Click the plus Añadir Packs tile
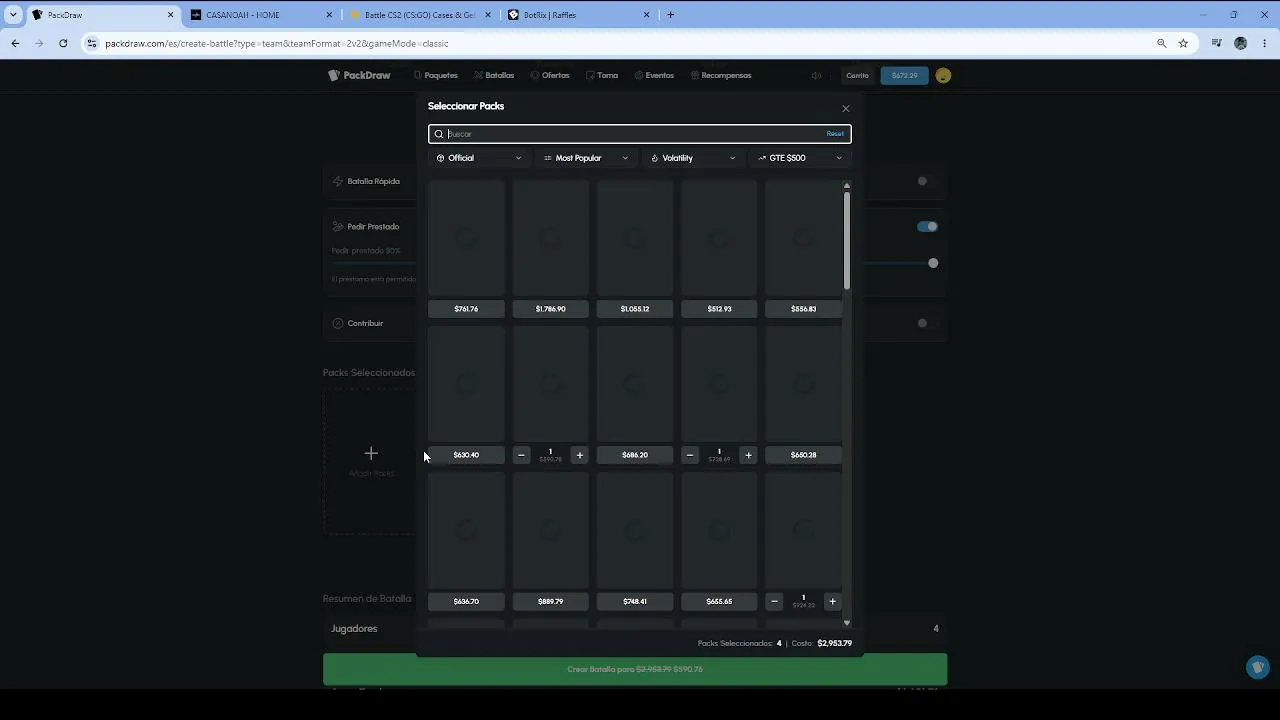The image size is (1280, 720). [x=371, y=461]
